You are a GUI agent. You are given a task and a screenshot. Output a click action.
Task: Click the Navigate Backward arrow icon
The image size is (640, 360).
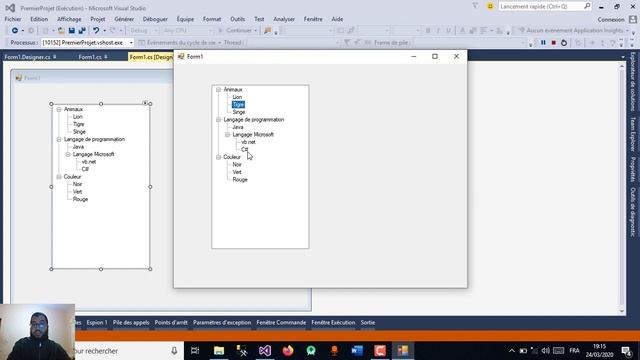click(x=15, y=31)
